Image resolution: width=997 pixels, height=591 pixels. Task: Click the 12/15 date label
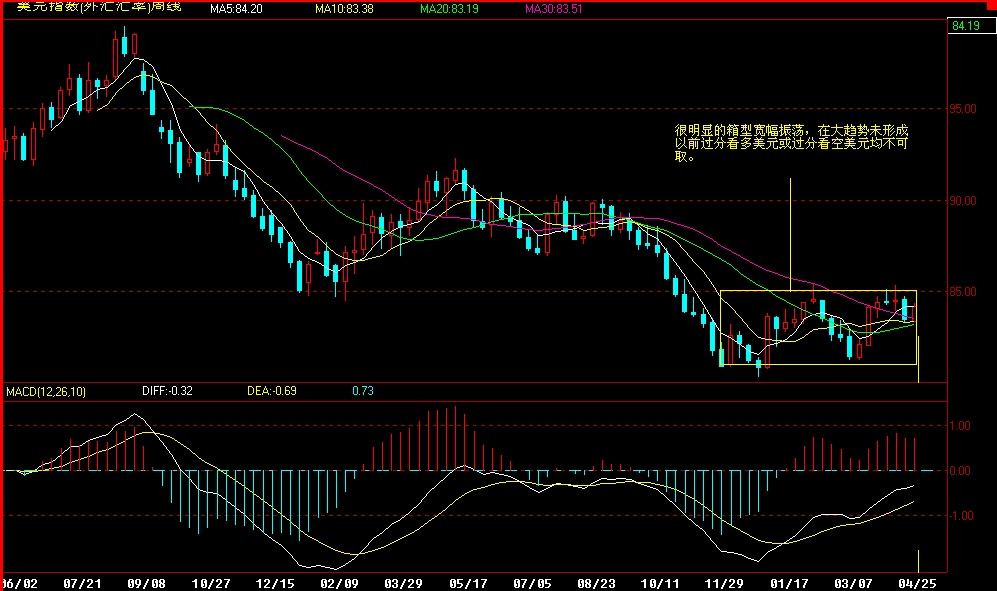pyautogui.click(x=275, y=583)
